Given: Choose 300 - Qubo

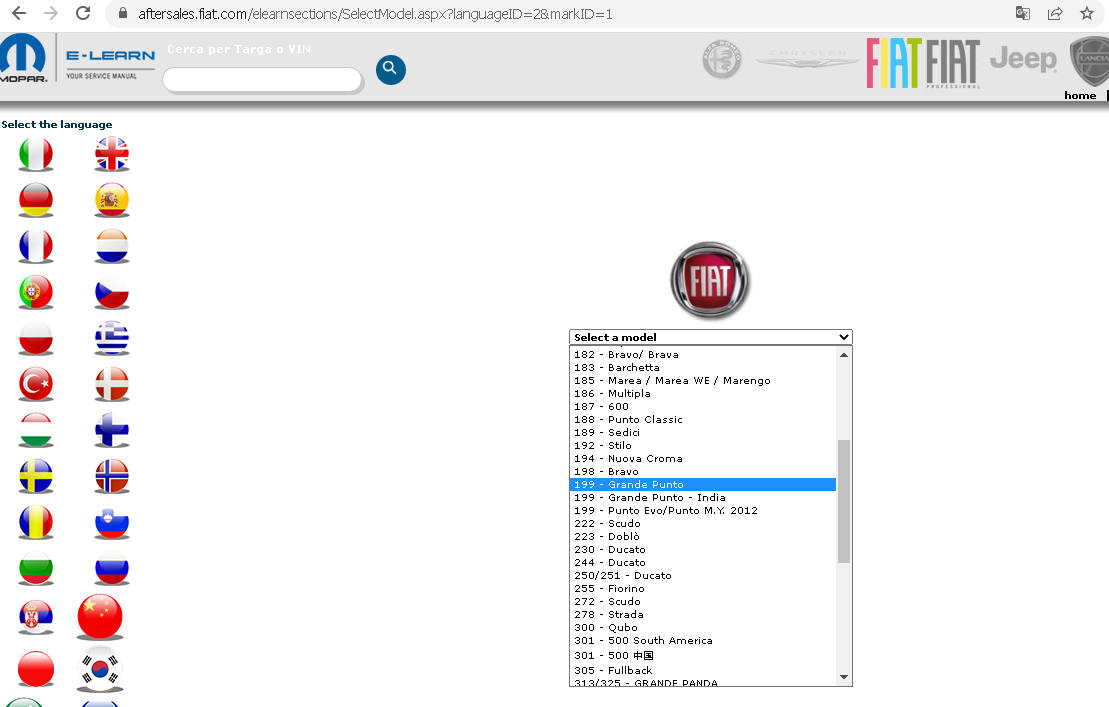Looking at the screenshot, I should [x=703, y=628].
